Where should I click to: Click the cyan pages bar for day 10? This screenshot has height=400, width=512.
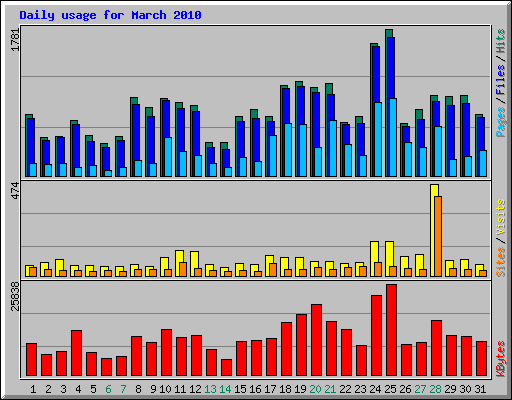click(168, 157)
